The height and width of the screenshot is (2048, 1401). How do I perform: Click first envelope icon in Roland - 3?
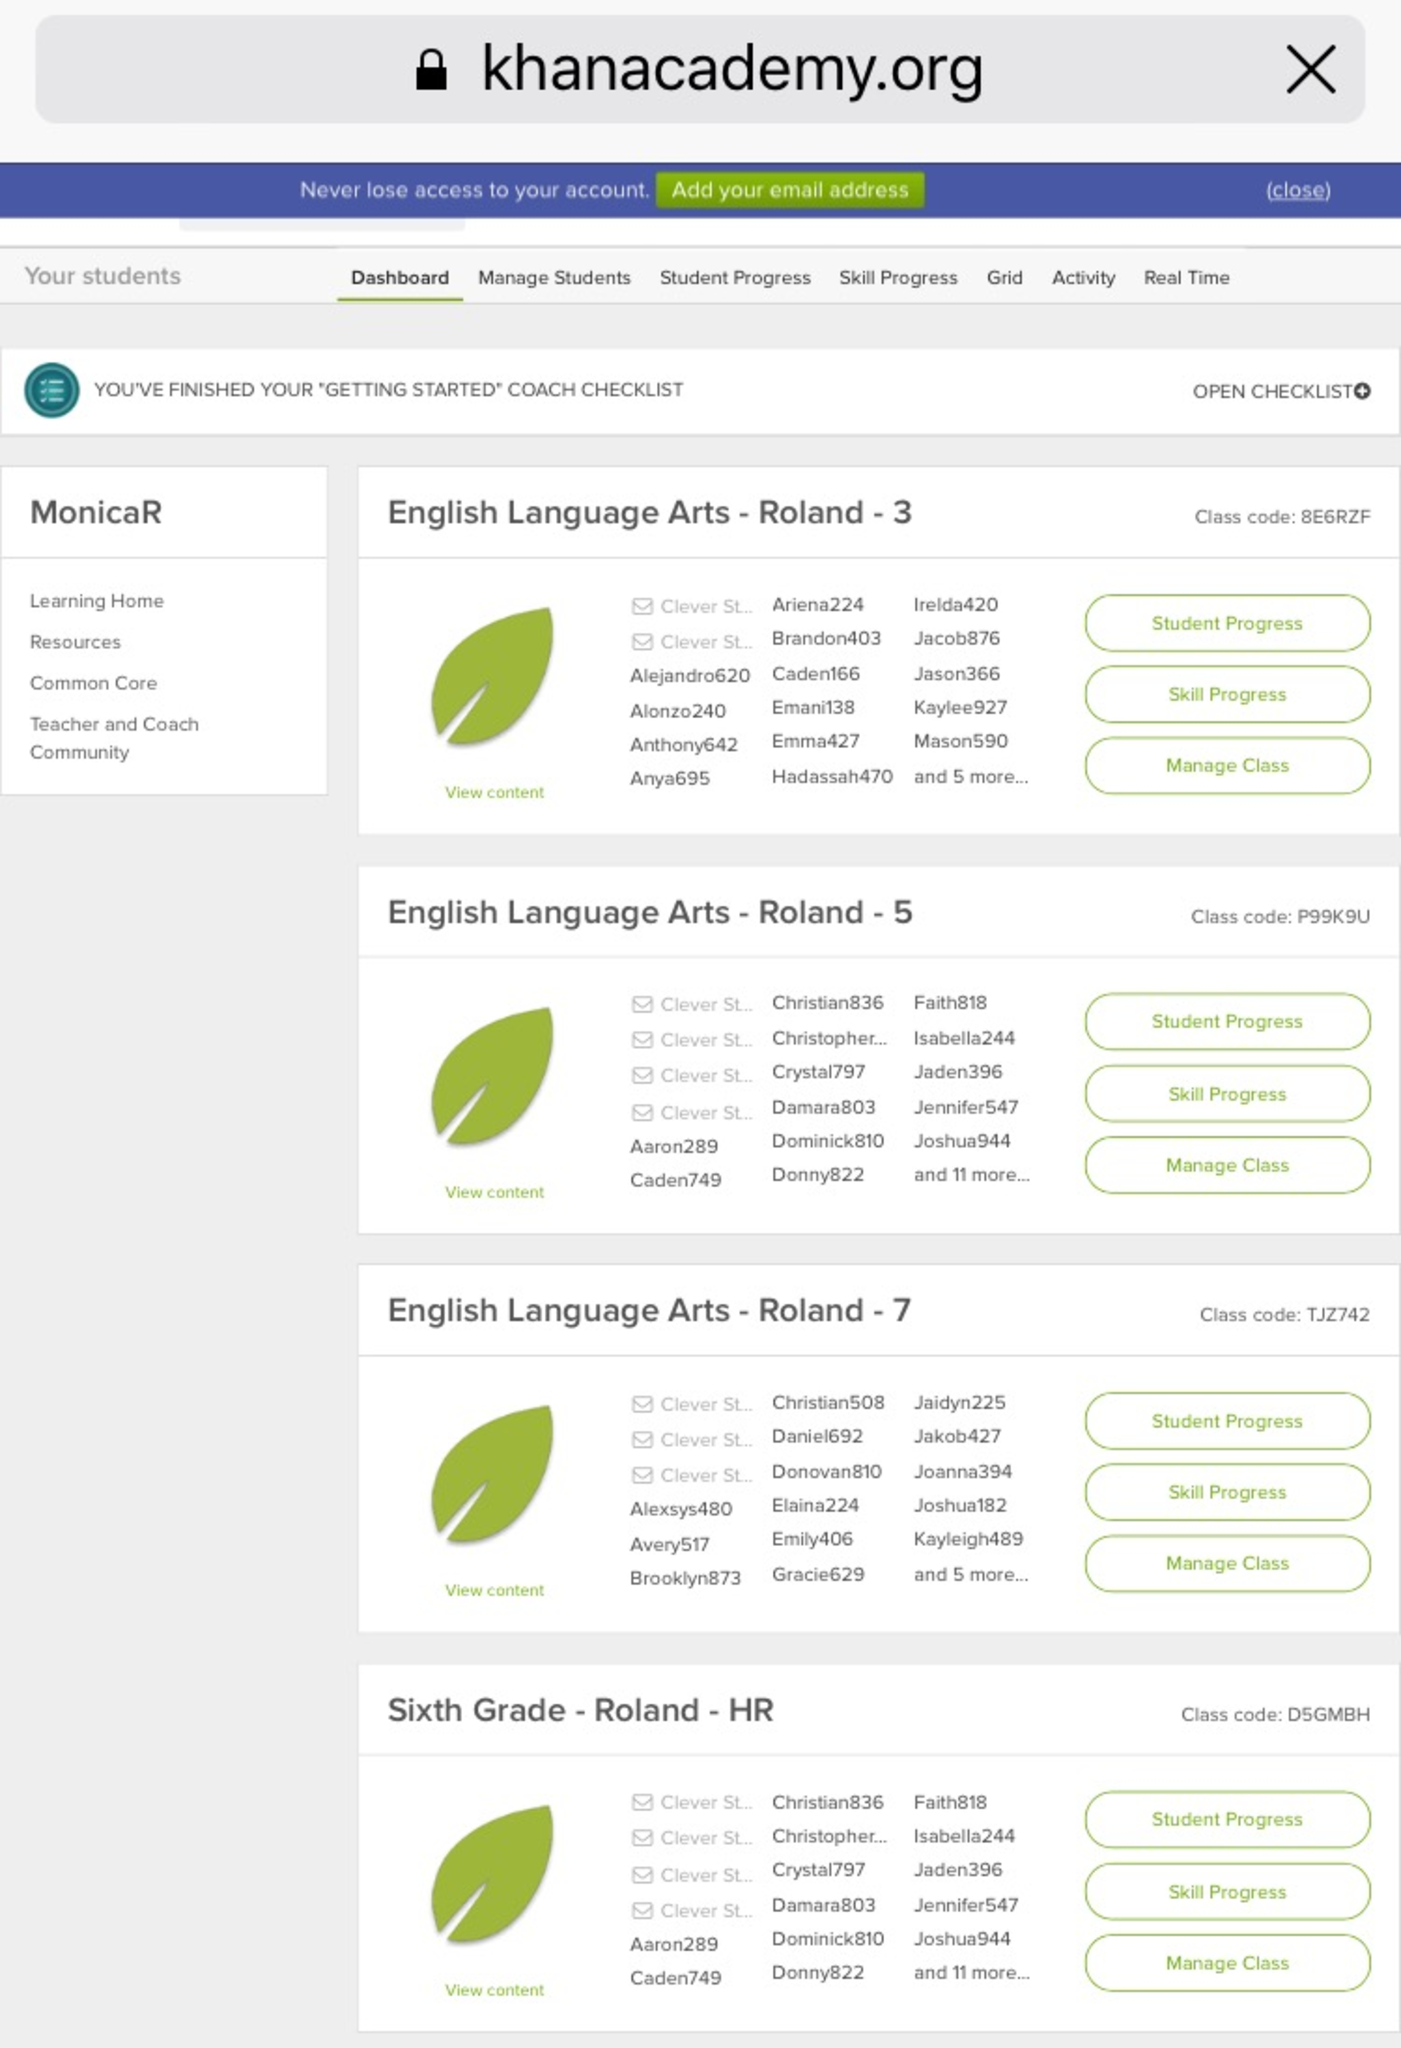(x=642, y=606)
